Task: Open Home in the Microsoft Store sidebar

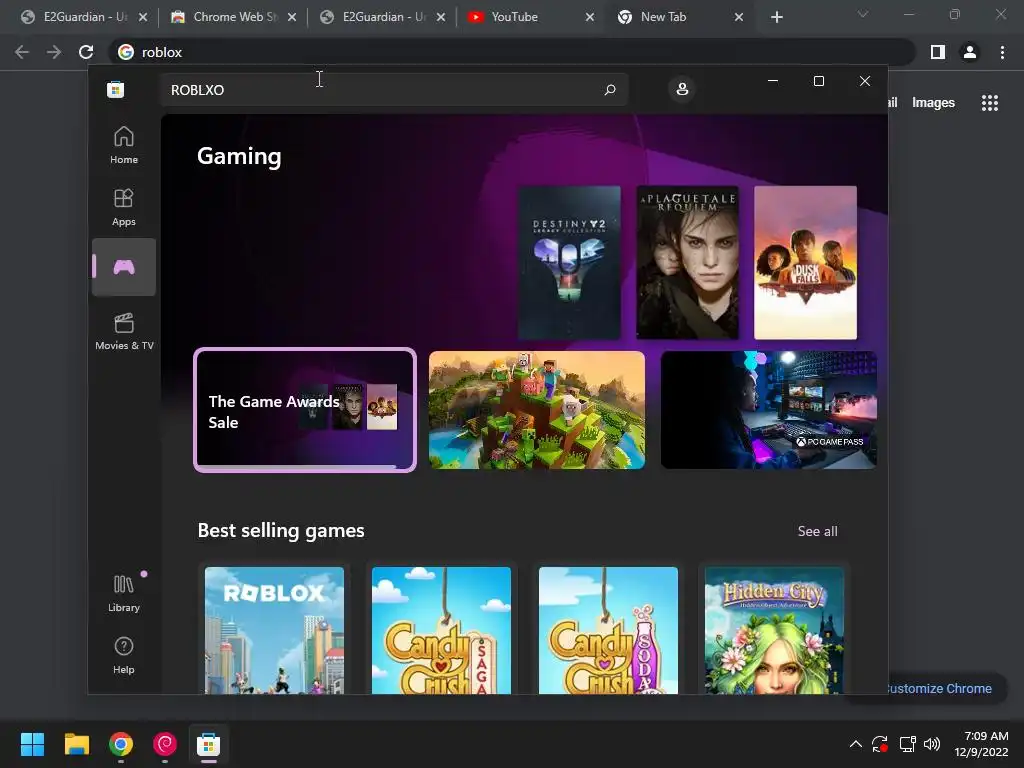Action: click(123, 145)
